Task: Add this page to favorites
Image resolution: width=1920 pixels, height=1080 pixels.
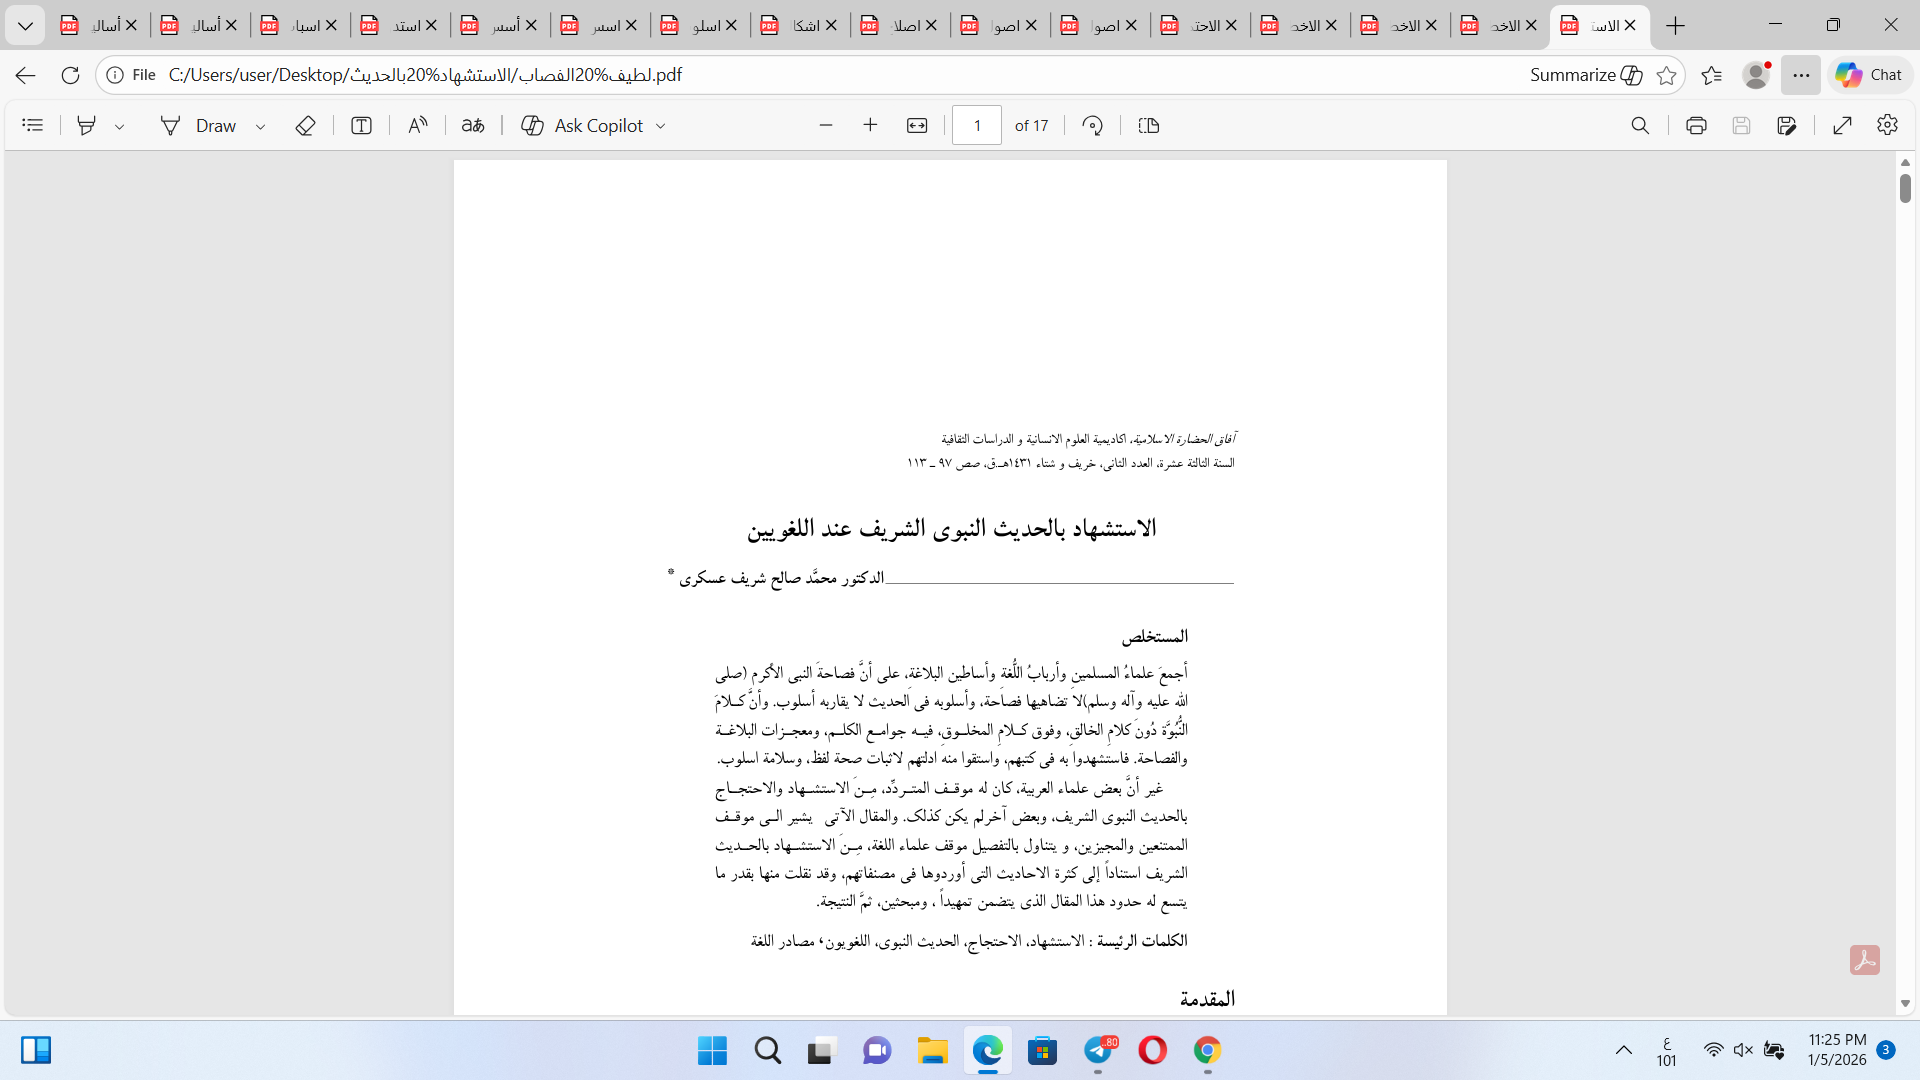Action: coord(1666,75)
